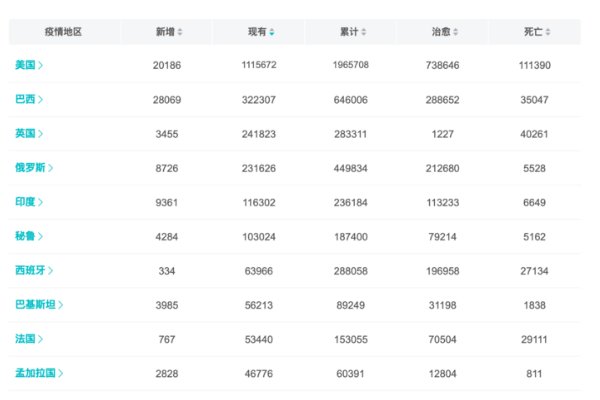This screenshot has height=400, width=600.
Task: Select 美国 recovered value 738646
Action: 442,65
